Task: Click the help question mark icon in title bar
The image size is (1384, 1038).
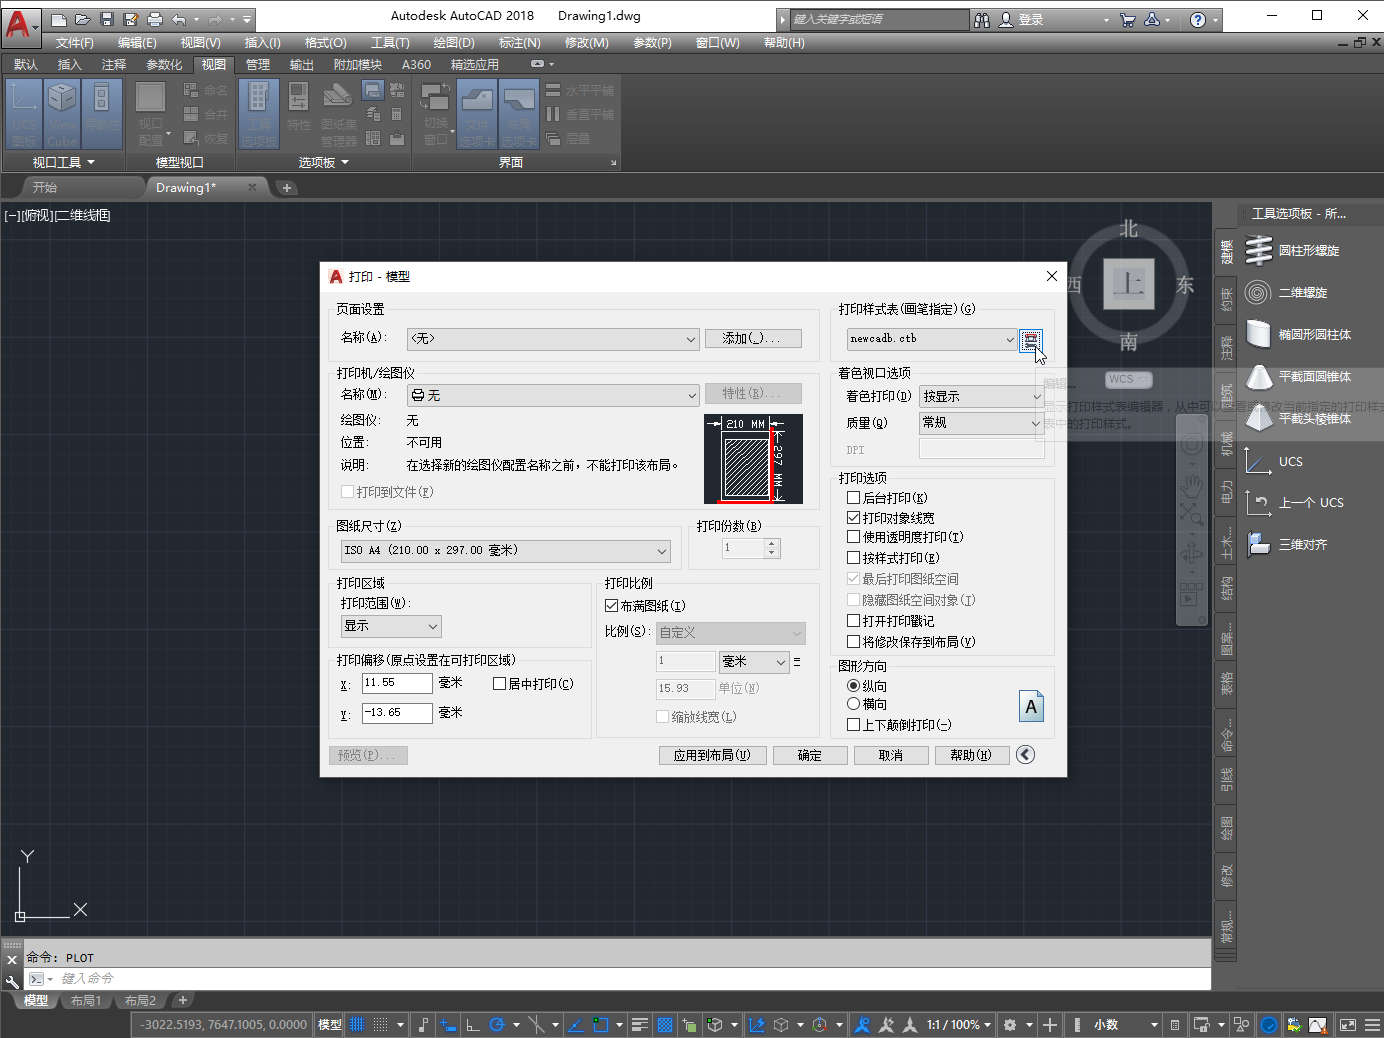Action: click(1198, 20)
